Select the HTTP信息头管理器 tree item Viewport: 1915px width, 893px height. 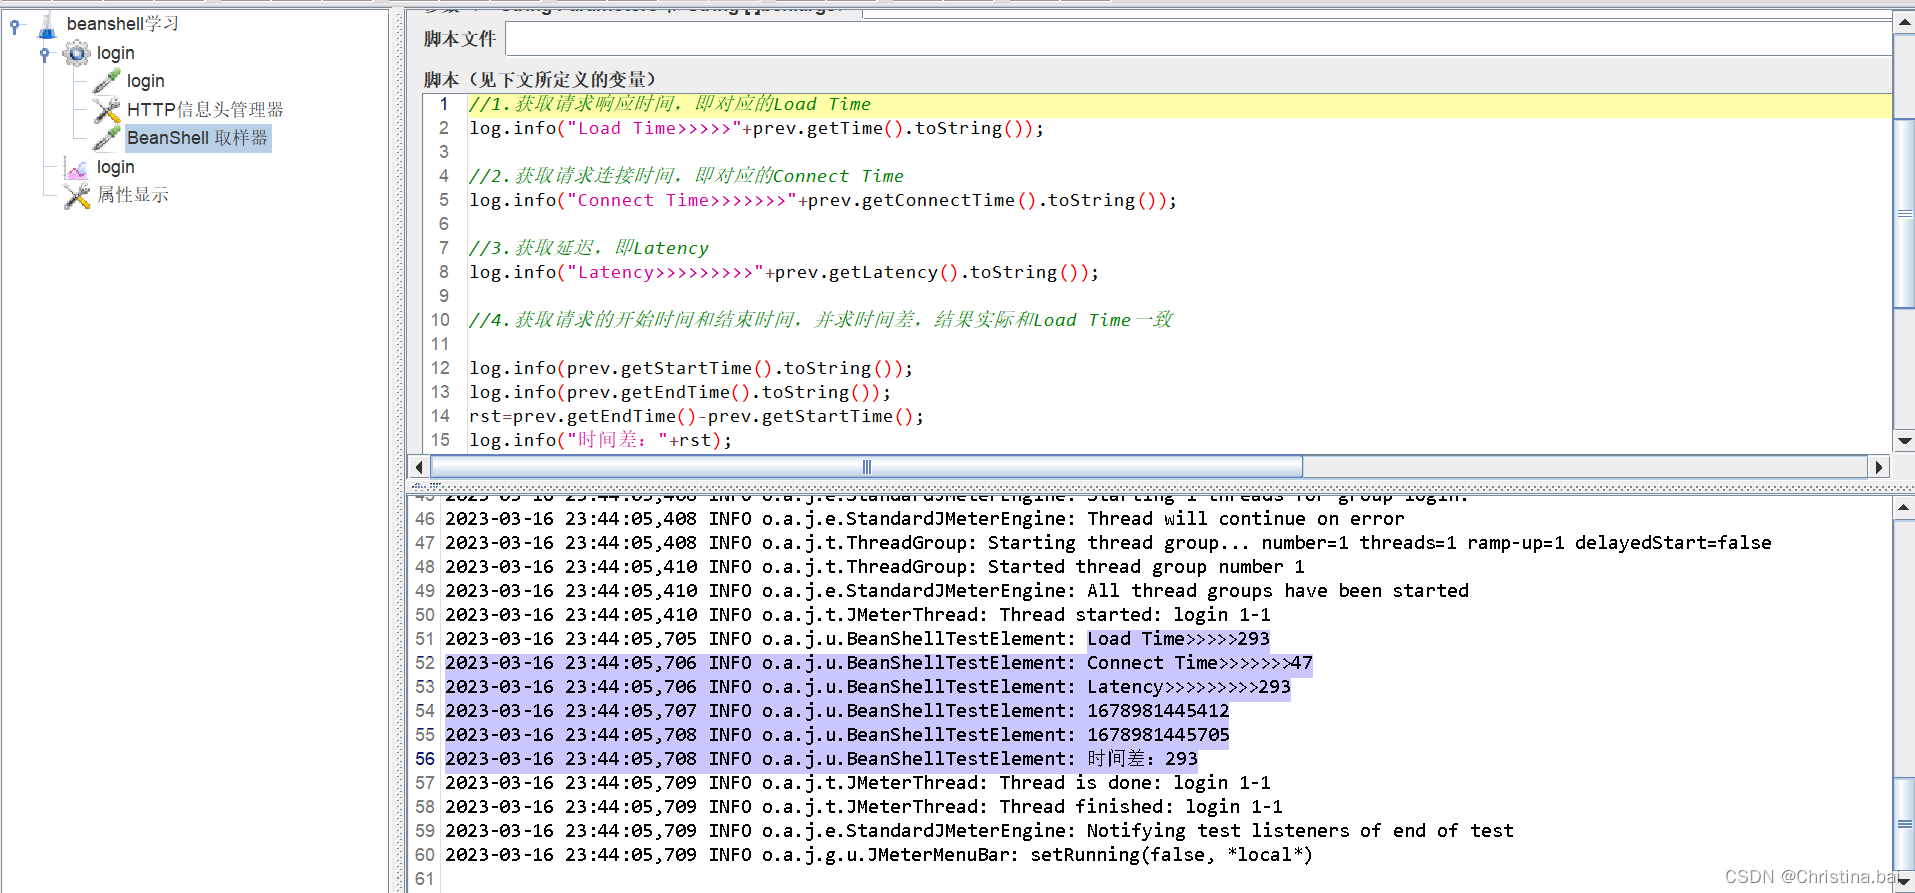[x=205, y=110]
